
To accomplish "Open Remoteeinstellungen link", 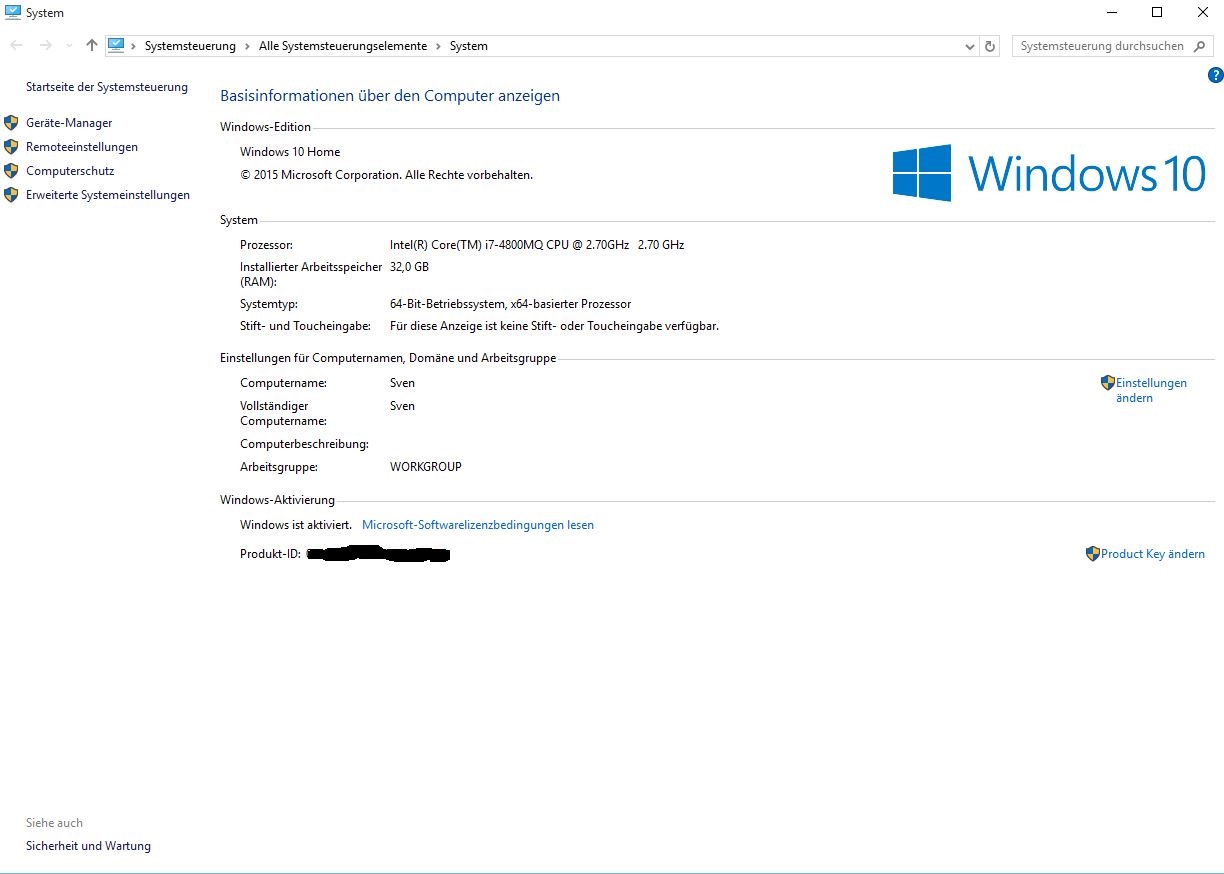I will tap(82, 147).
